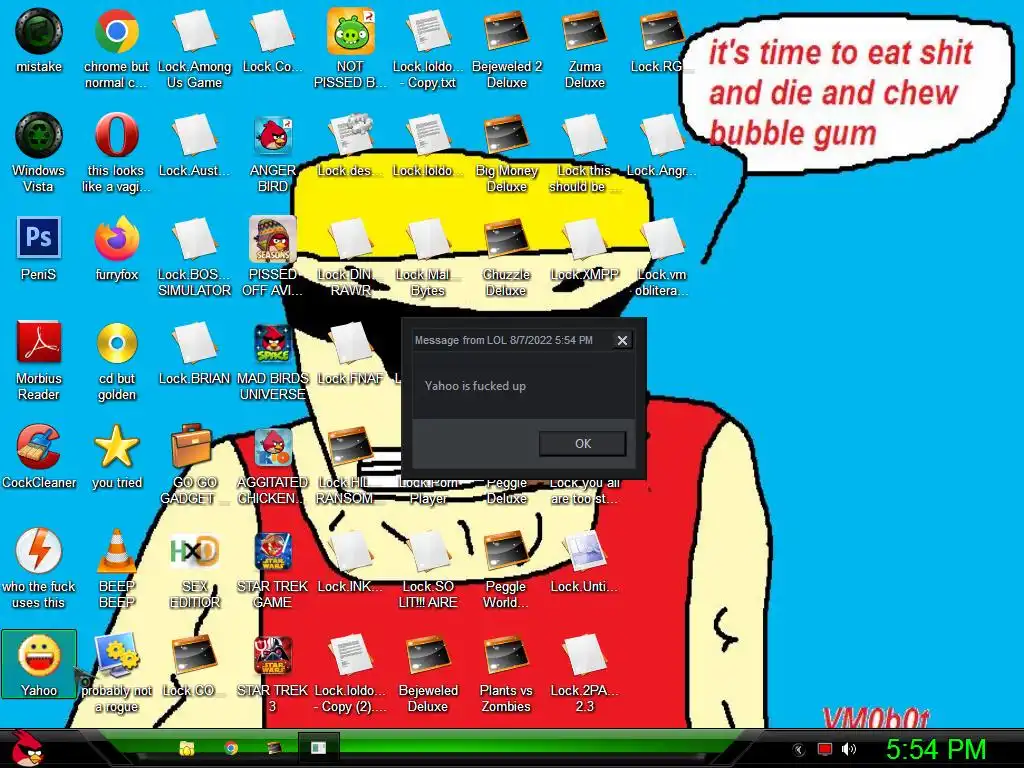
Task: Open the Photoshop icon labeled PeniS
Action: 39,249
